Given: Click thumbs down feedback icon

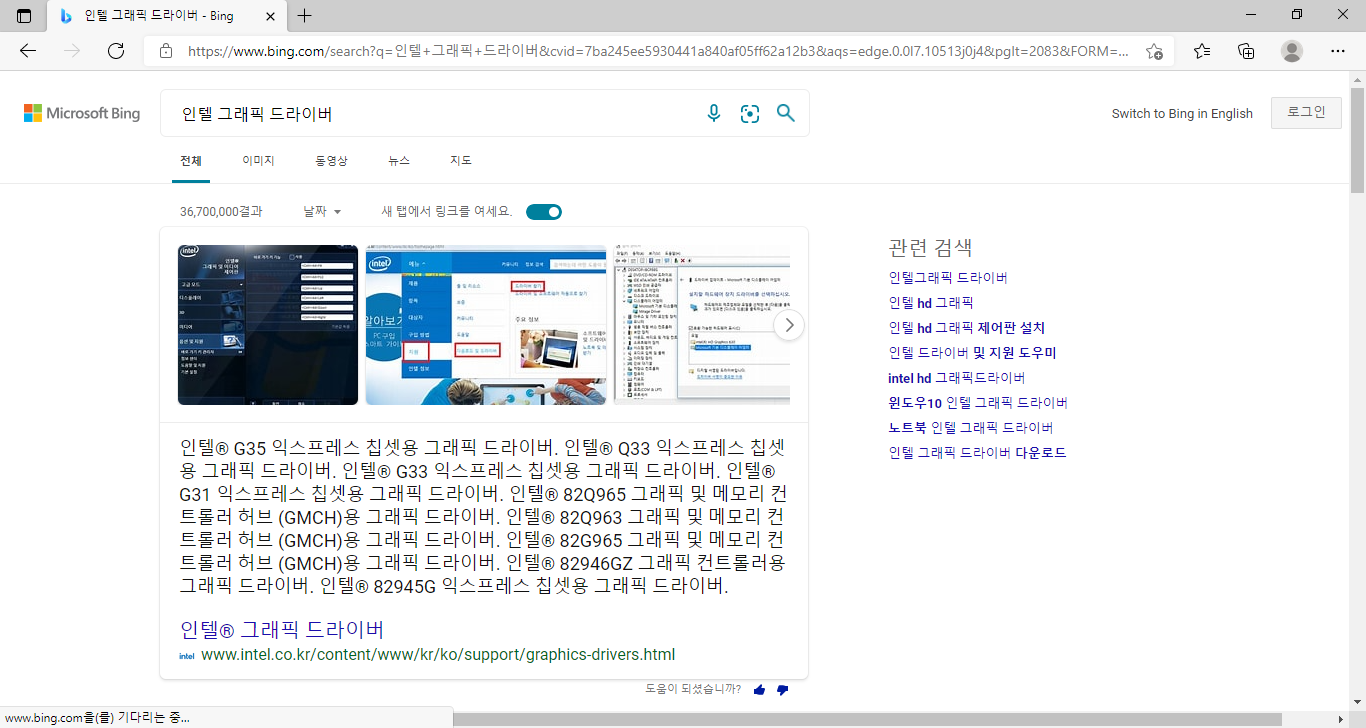Looking at the screenshot, I should (782, 690).
